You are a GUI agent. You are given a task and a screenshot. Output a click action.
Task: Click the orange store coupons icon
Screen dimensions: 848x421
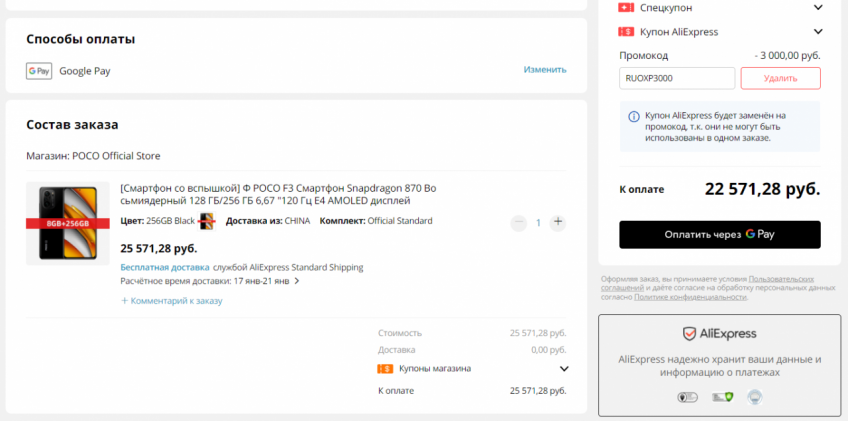pyautogui.click(x=384, y=368)
